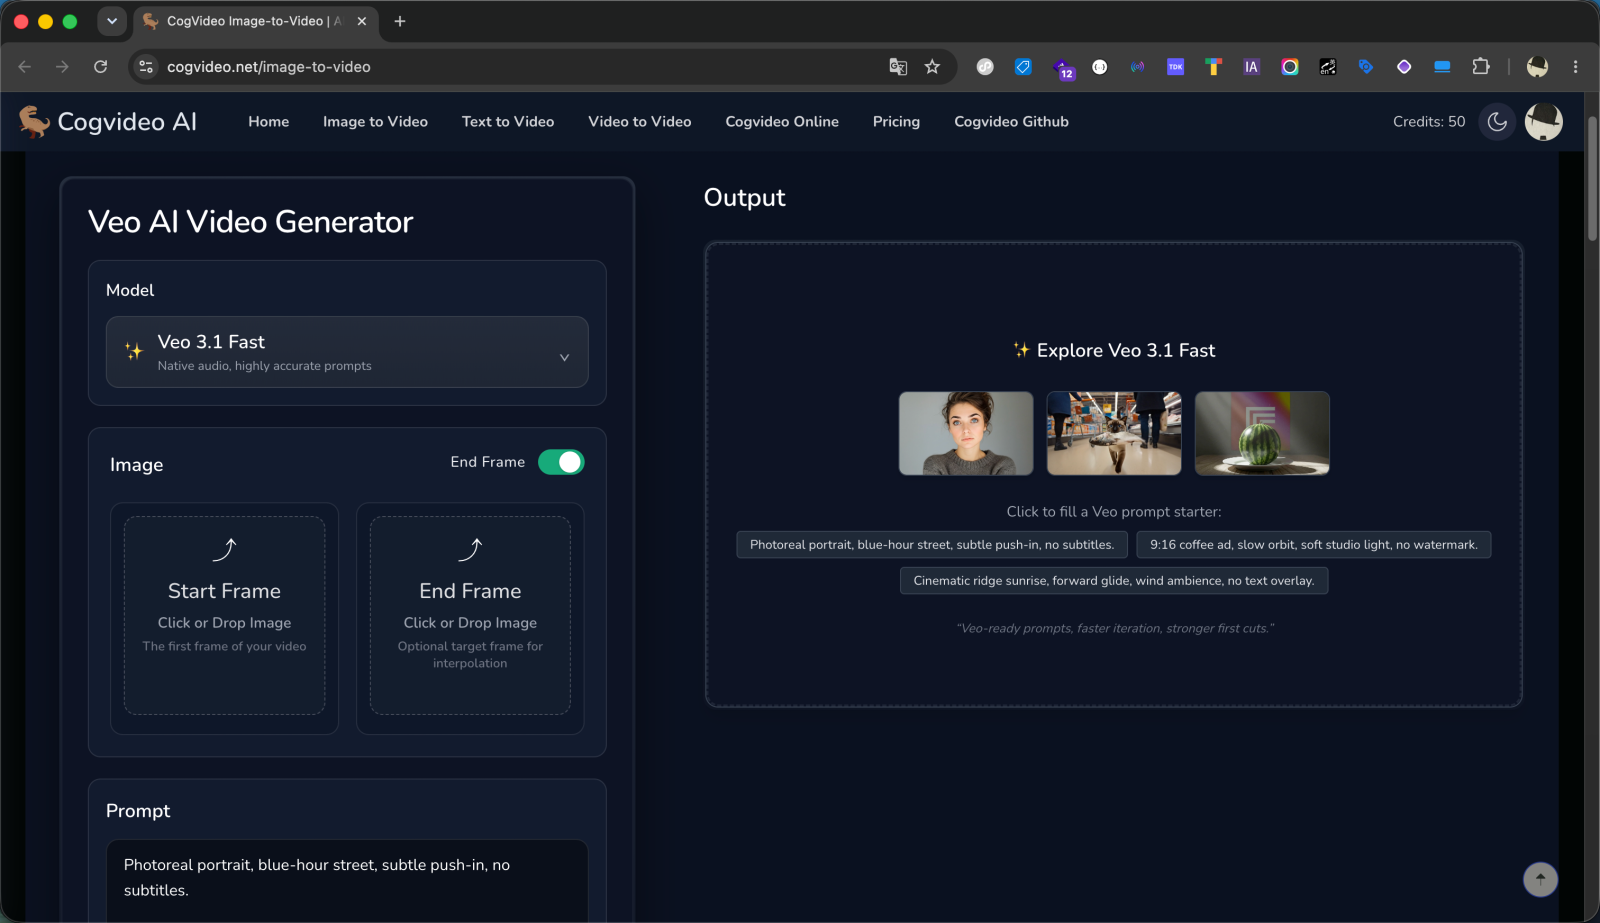Close the CogVideo Image-to-Video tab
Image resolution: width=1600 pixels, height=923 pixels.
click(x=362, y=21)
